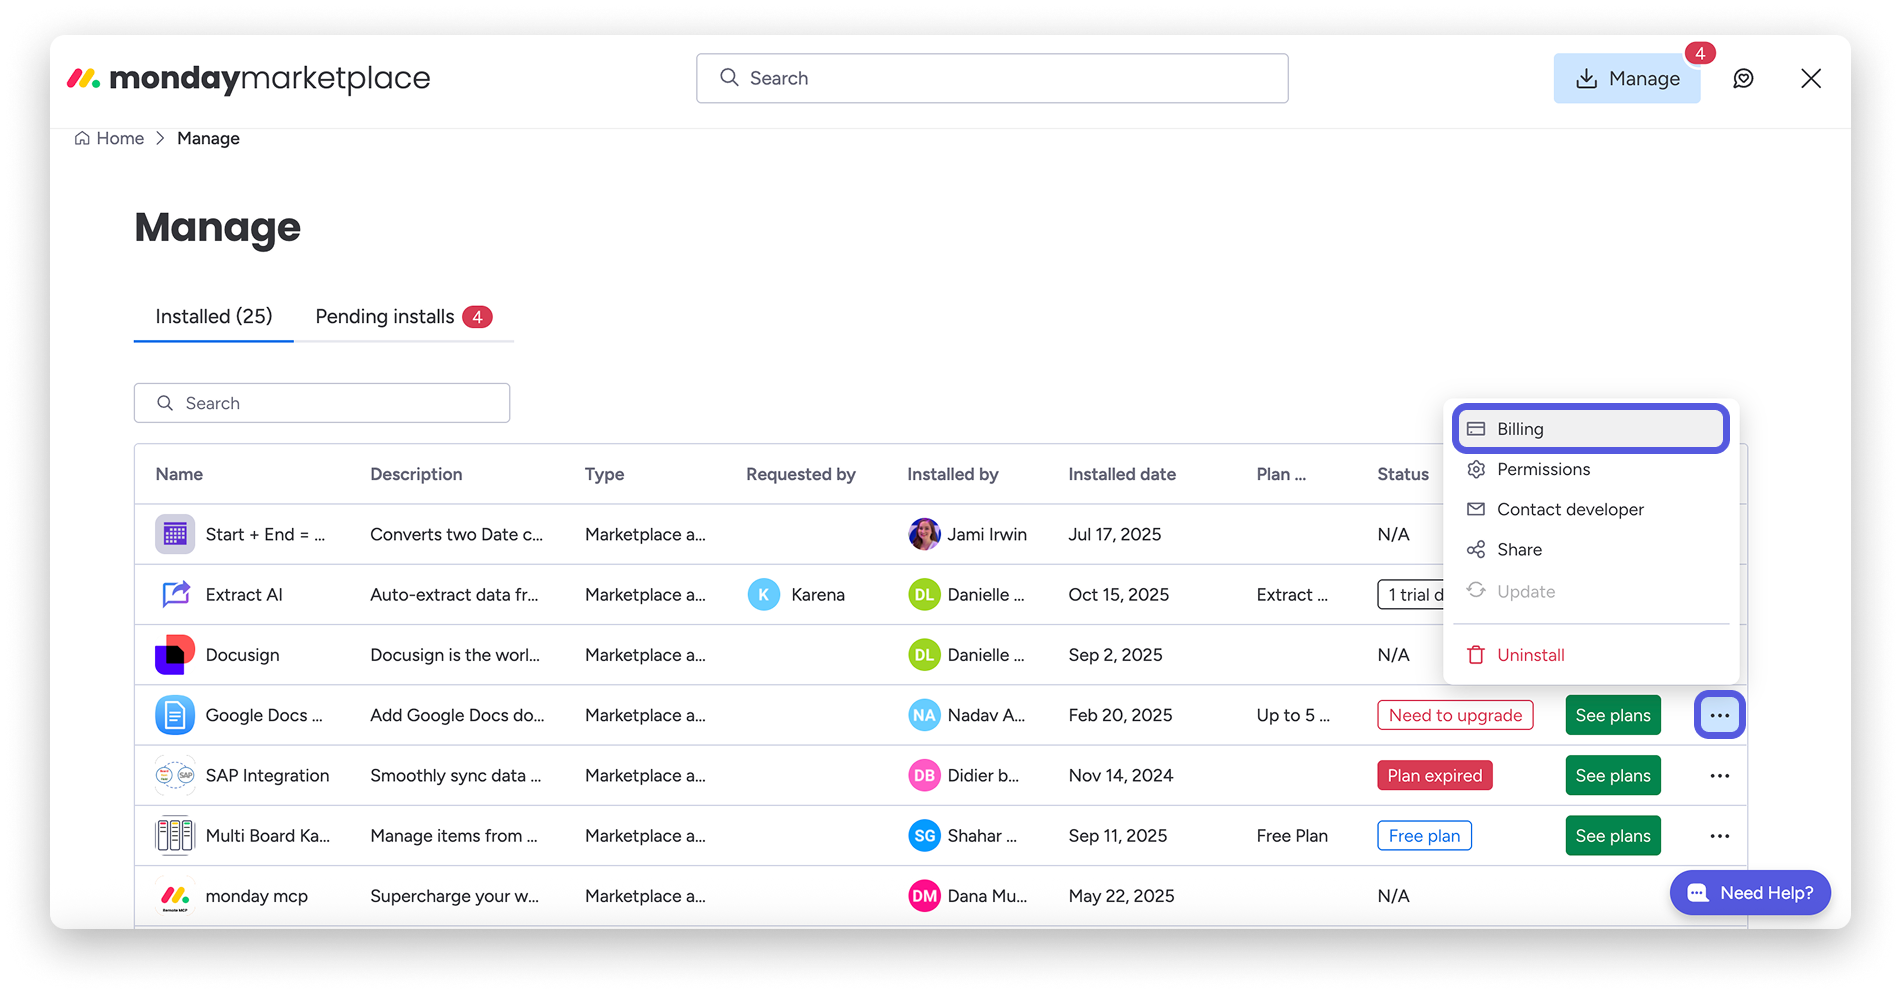This screenshot has height=994, width=1901.
Task: Click the Installed by column header
Action: click(953, 474)
